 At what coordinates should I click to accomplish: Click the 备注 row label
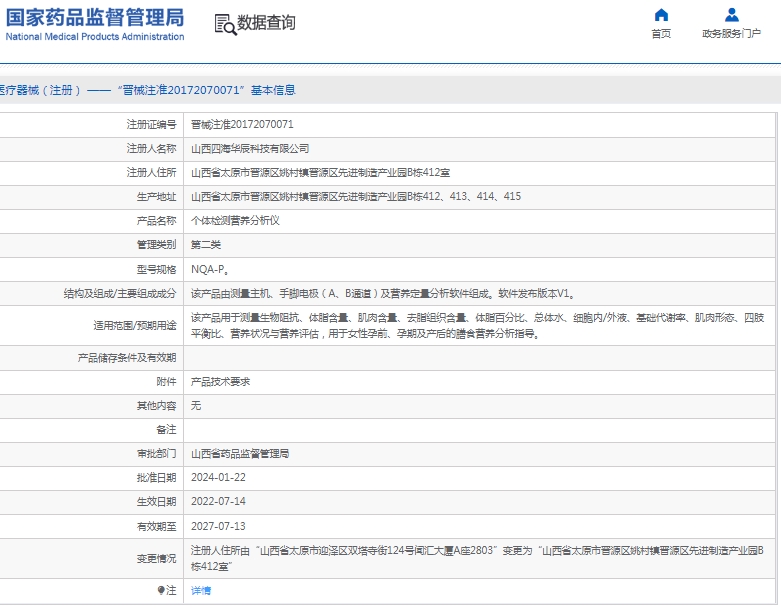(166, 430)
